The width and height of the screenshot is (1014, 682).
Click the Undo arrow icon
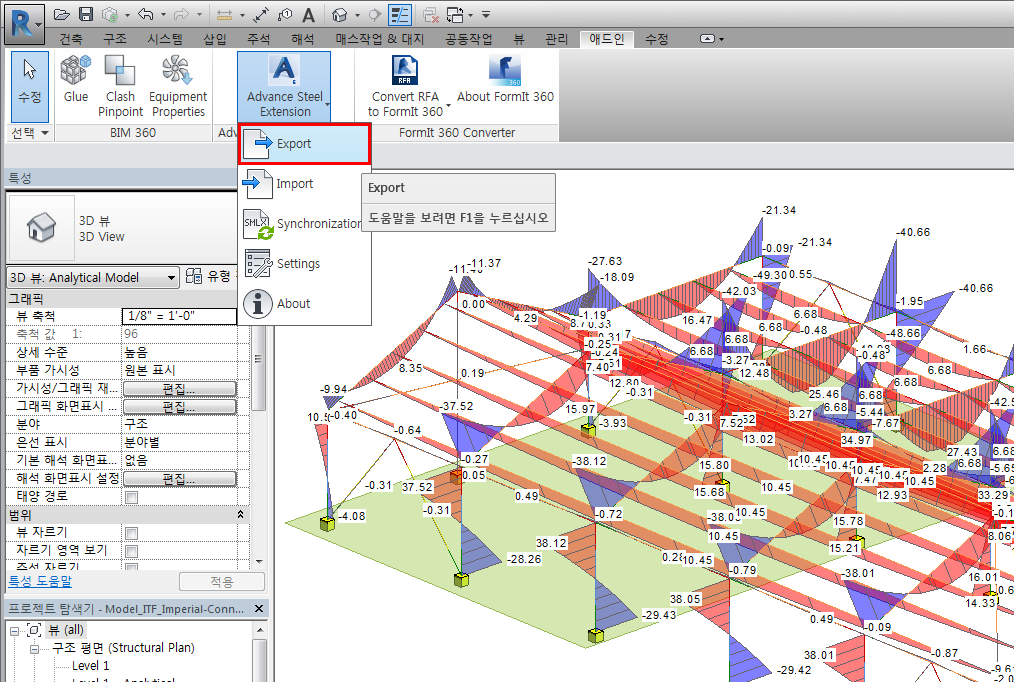click(146, 14)
